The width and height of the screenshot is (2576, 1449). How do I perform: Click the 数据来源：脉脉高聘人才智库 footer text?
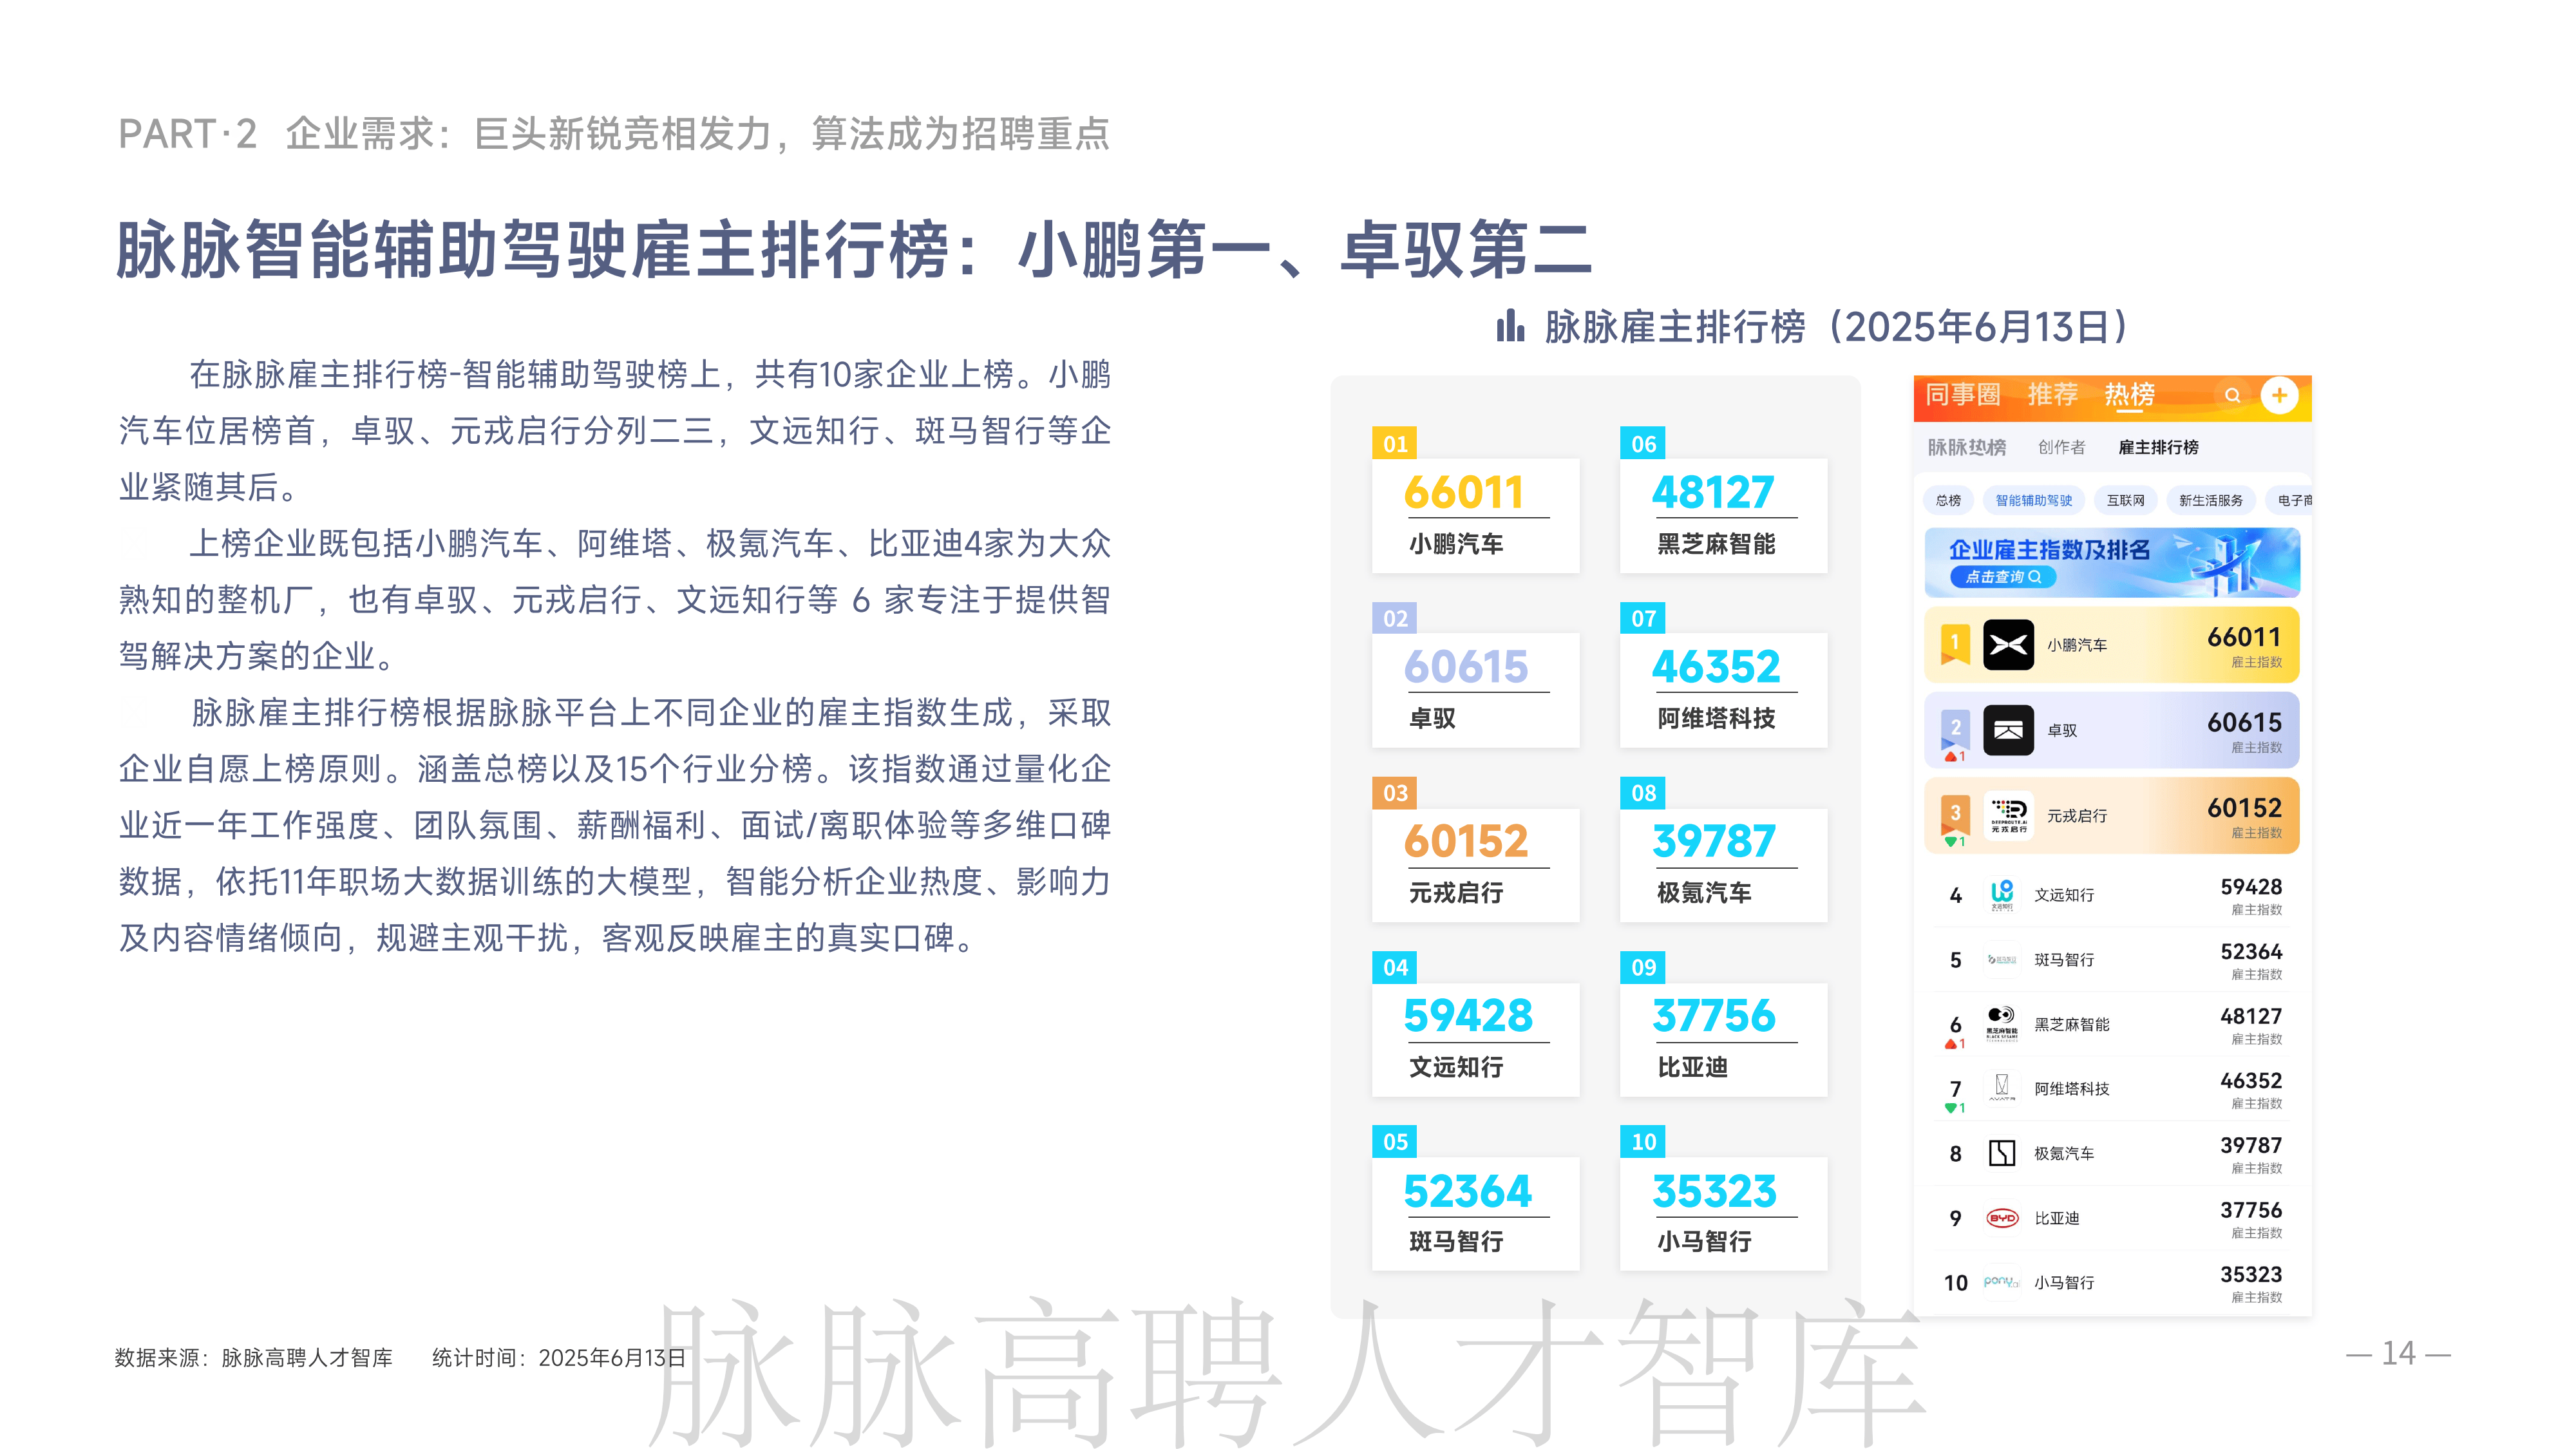(x=254, y=1357)
